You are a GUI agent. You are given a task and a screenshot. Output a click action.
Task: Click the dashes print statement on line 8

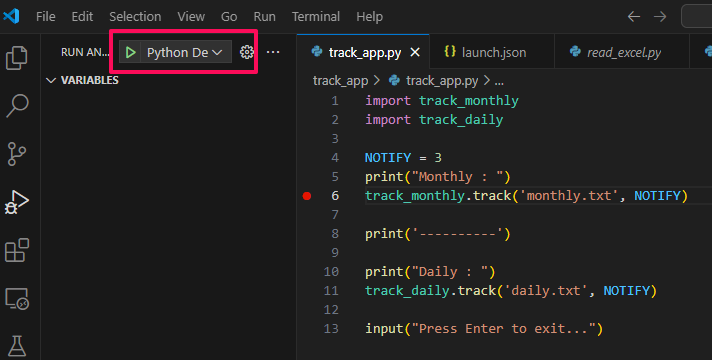pos(438,234)
